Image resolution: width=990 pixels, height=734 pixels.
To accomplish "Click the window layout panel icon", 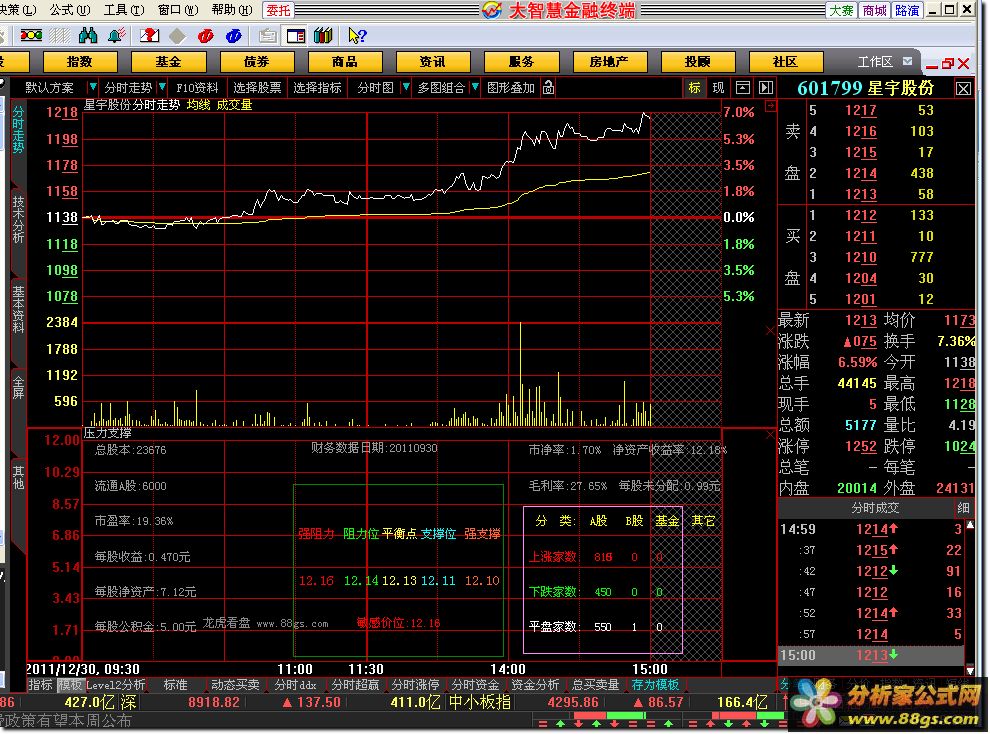I will [x=295, y=36].
